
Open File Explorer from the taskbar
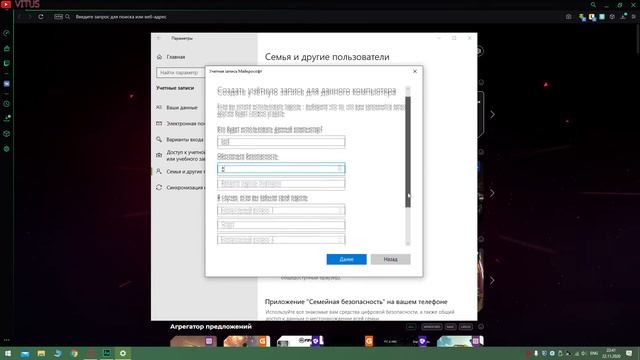[x=41, y=353]
